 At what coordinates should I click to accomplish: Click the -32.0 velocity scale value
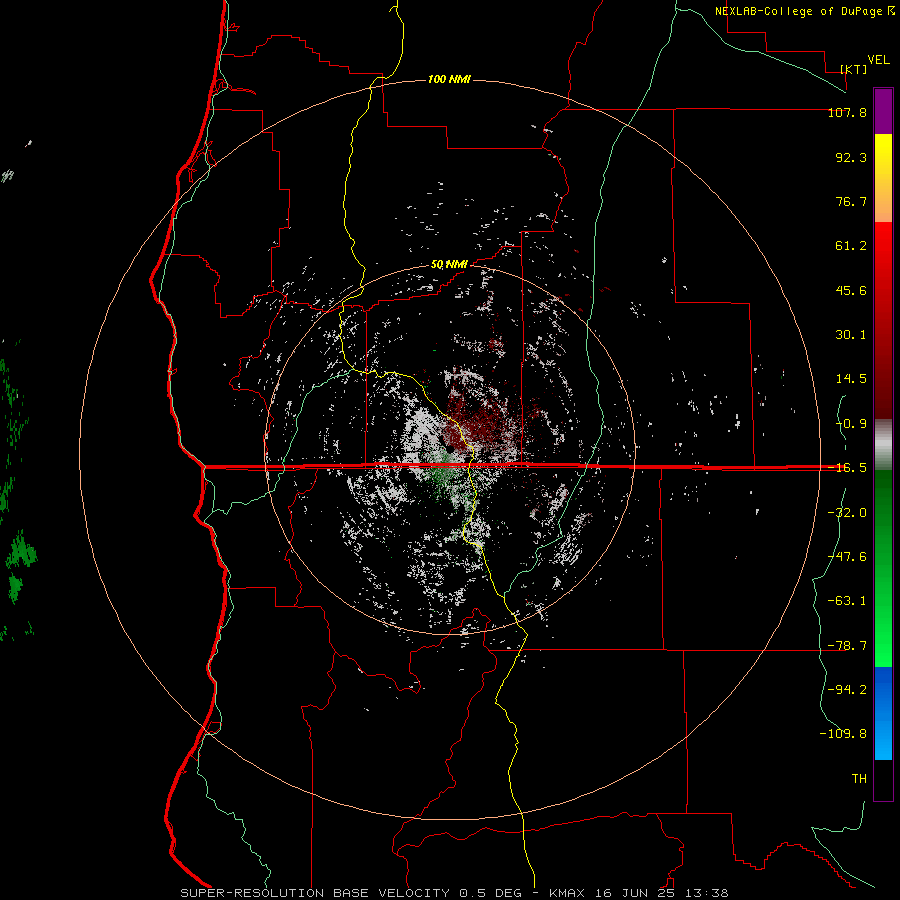pos(847,513)
